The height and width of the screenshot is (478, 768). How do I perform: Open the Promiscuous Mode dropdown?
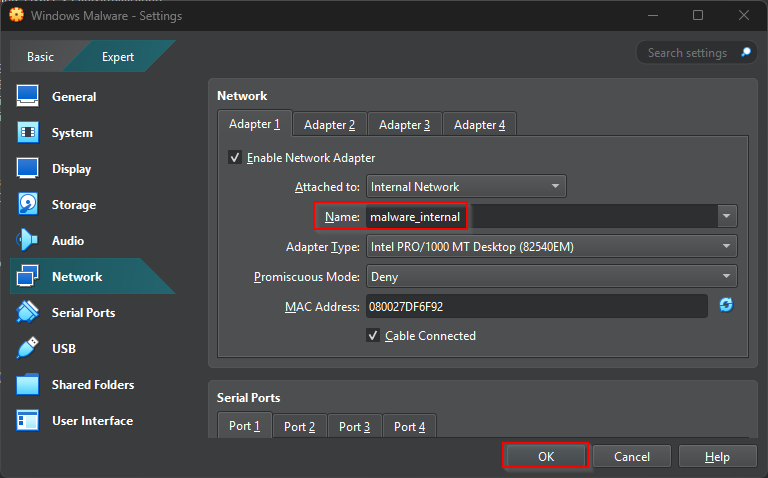point(551,277)
